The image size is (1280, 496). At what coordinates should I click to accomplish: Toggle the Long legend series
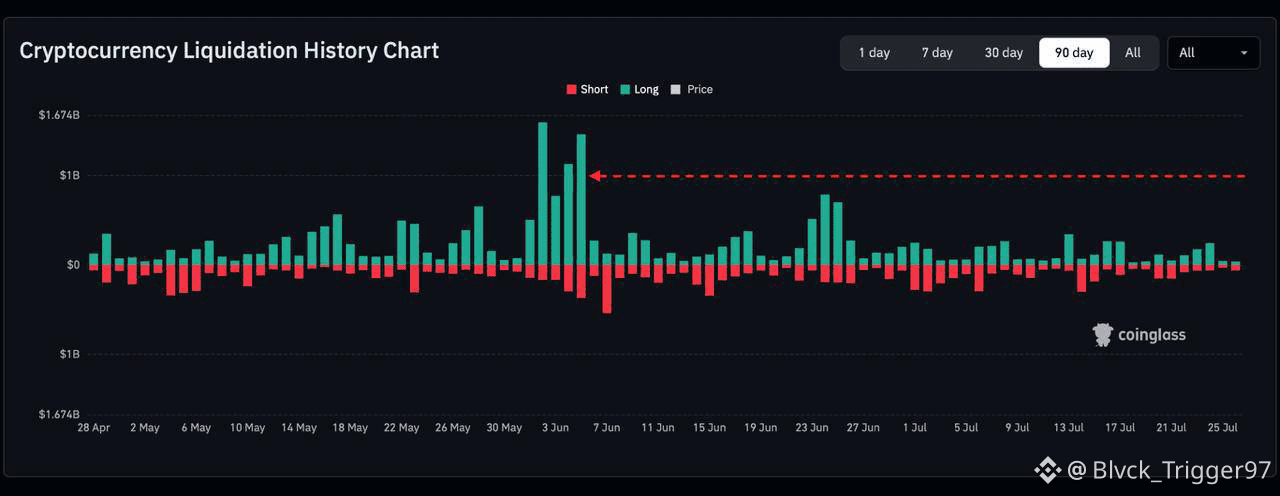click(x=640, y=89)
